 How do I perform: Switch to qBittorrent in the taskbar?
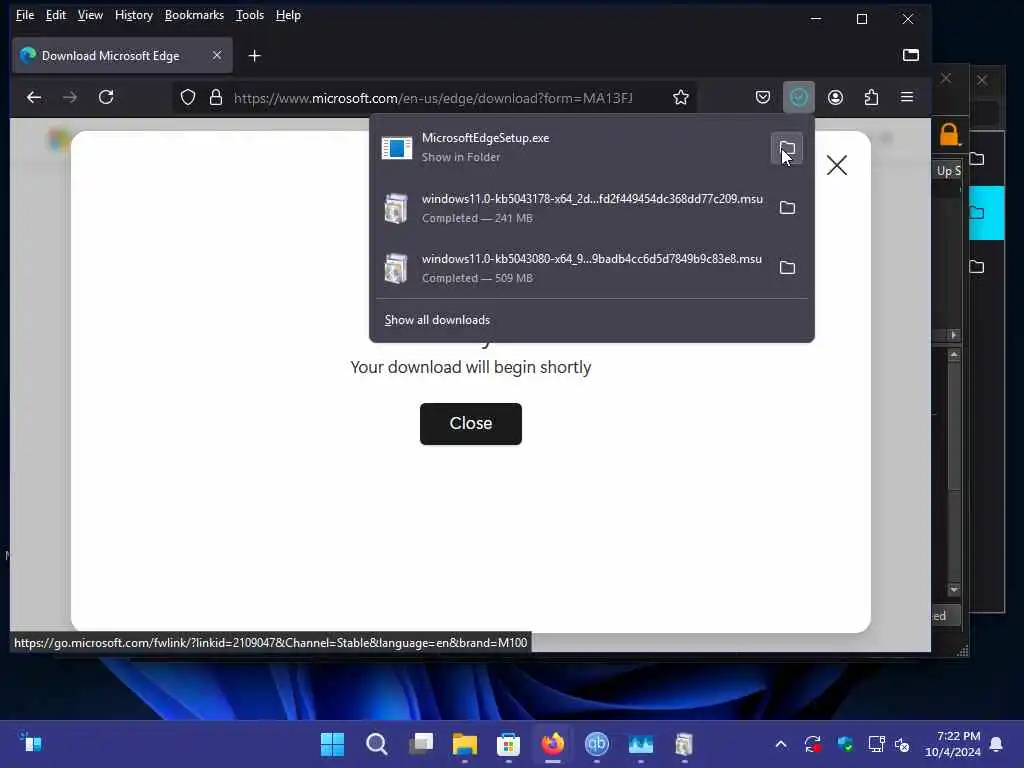tap(596, 744)
